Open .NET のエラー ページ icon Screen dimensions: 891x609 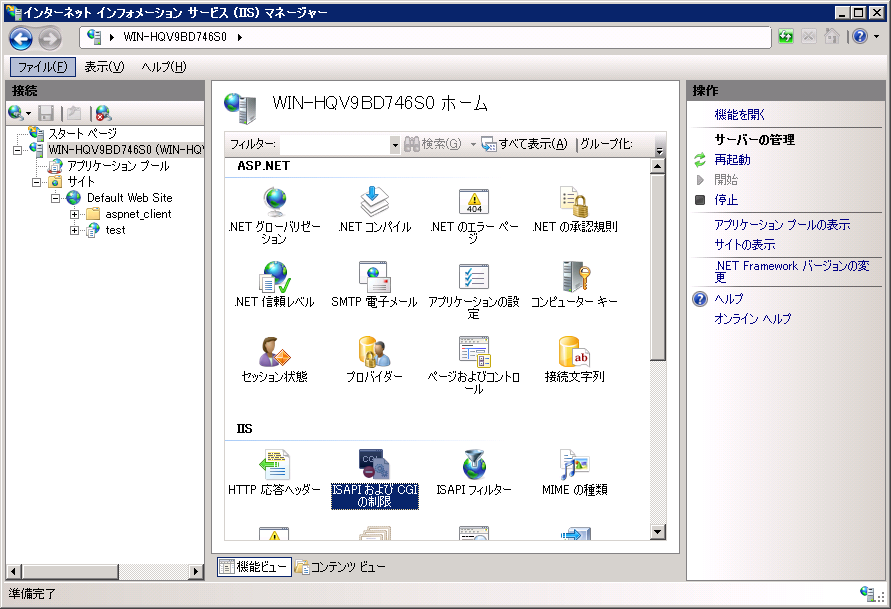pos(474,203)
